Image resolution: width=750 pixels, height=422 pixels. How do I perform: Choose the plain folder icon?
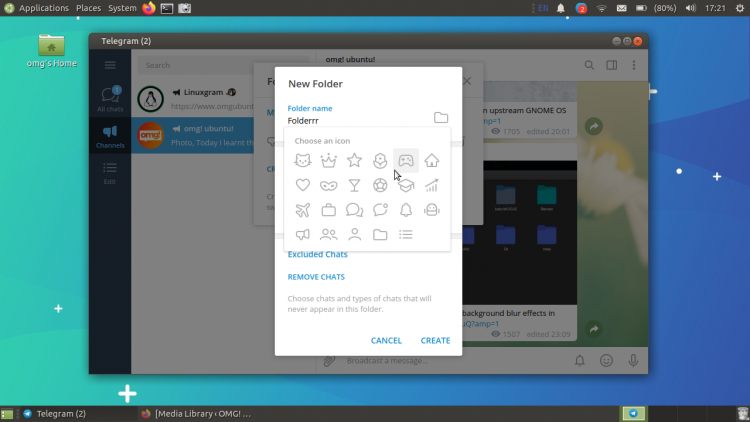[380, 234]
